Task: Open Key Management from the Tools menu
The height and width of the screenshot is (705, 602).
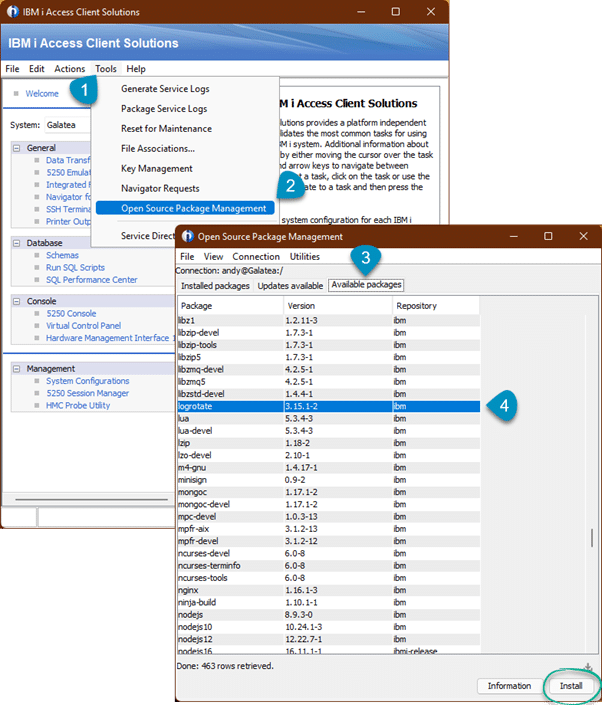Action: tap(156, 168)
